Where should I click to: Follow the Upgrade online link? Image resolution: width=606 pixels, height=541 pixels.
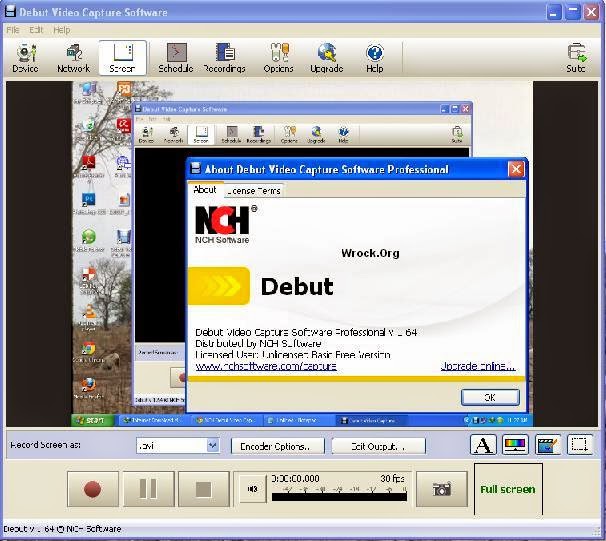point(478,366)
